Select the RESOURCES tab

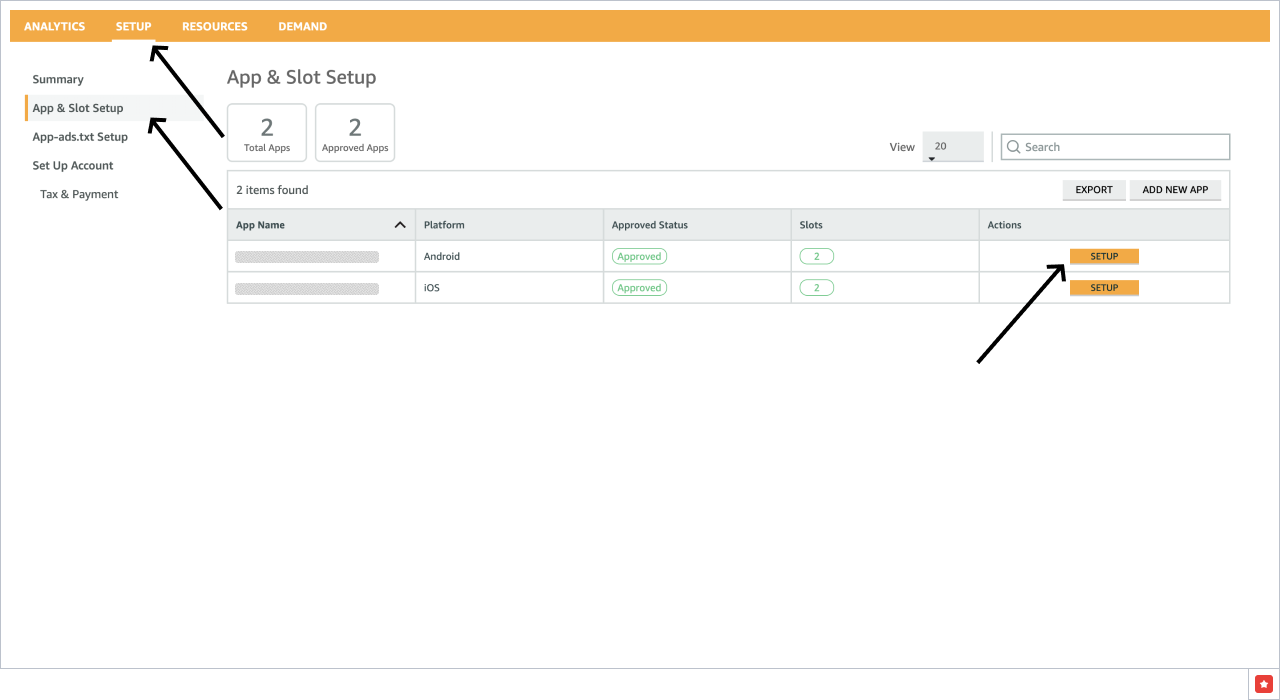[214, 26]
